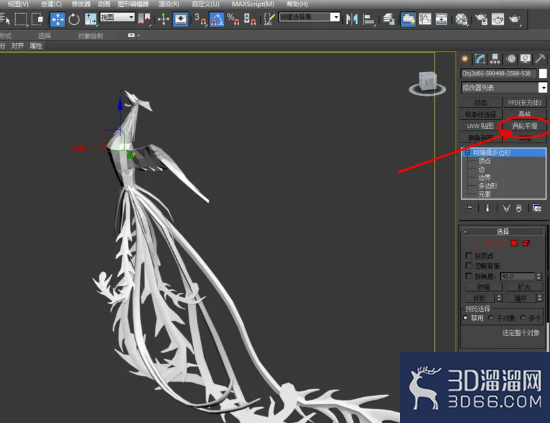Viewport: 550px width, 423px height.
Task: Click Configure Modifier Sets icon
Action: click(537, 208)
